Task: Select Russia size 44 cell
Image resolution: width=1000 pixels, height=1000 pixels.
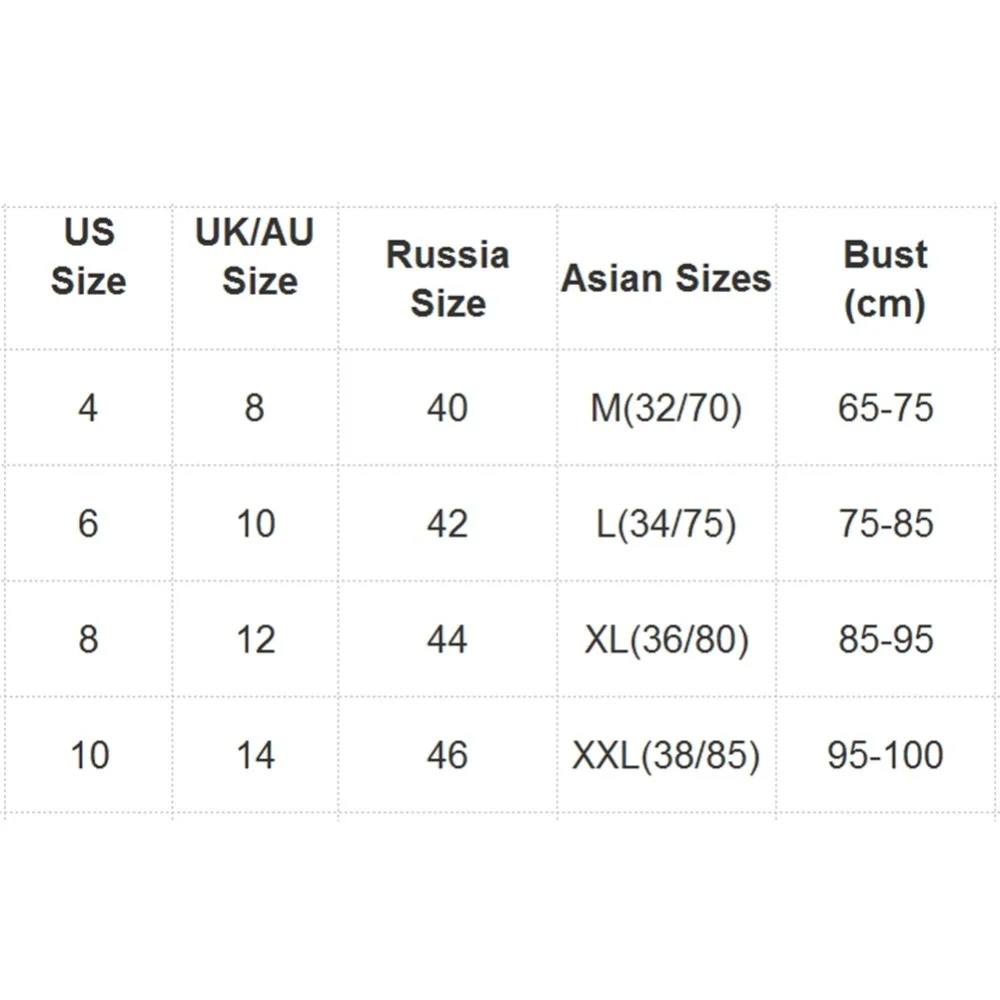Action: 448,639
